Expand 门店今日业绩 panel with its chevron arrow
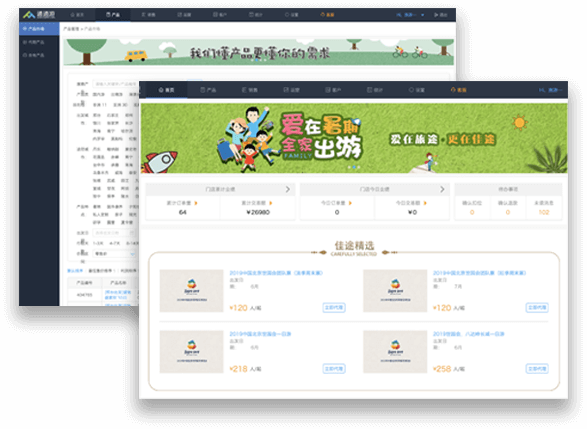Image resolution: width=587 pixels, height=429 pixels. (442, 189)
